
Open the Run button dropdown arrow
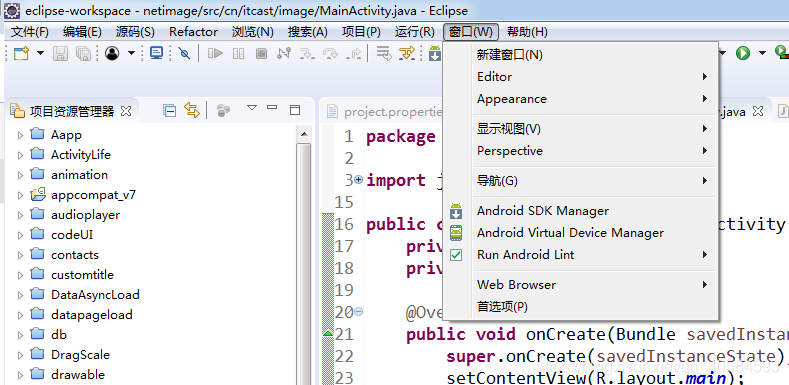point(762,53)
